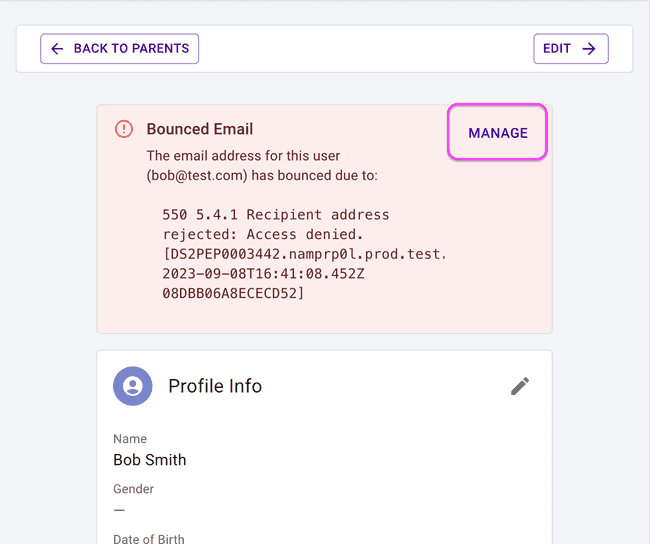Click the profile avatar icon
This screenshot has width=650, height=544.
point(132,386)
